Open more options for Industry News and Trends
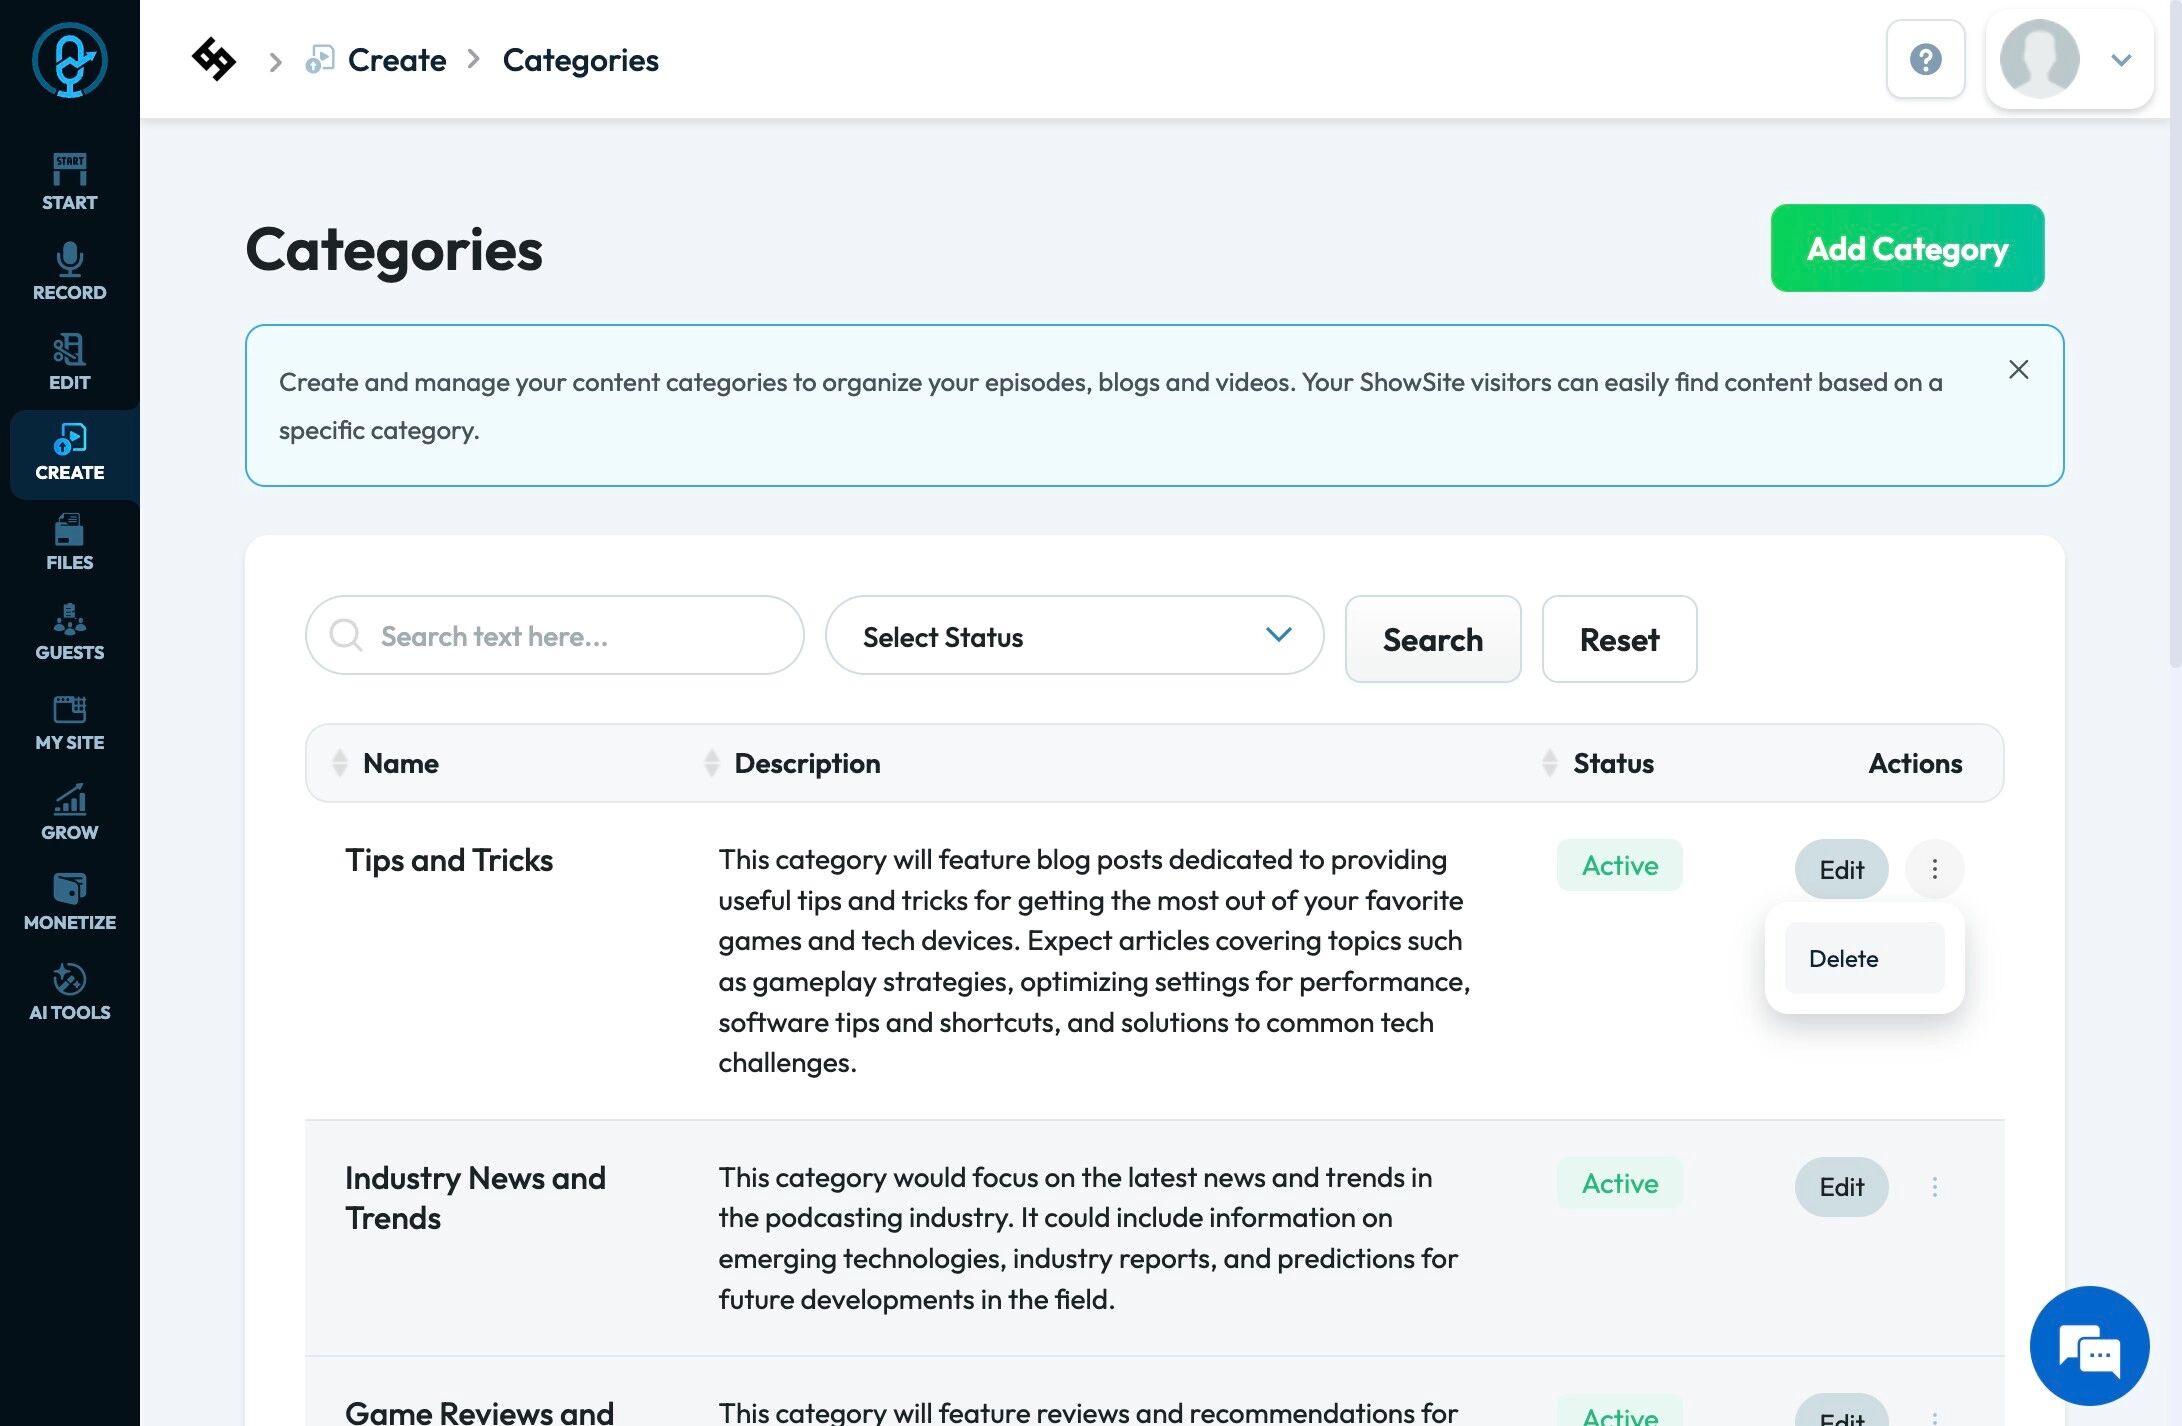 1934,1187
